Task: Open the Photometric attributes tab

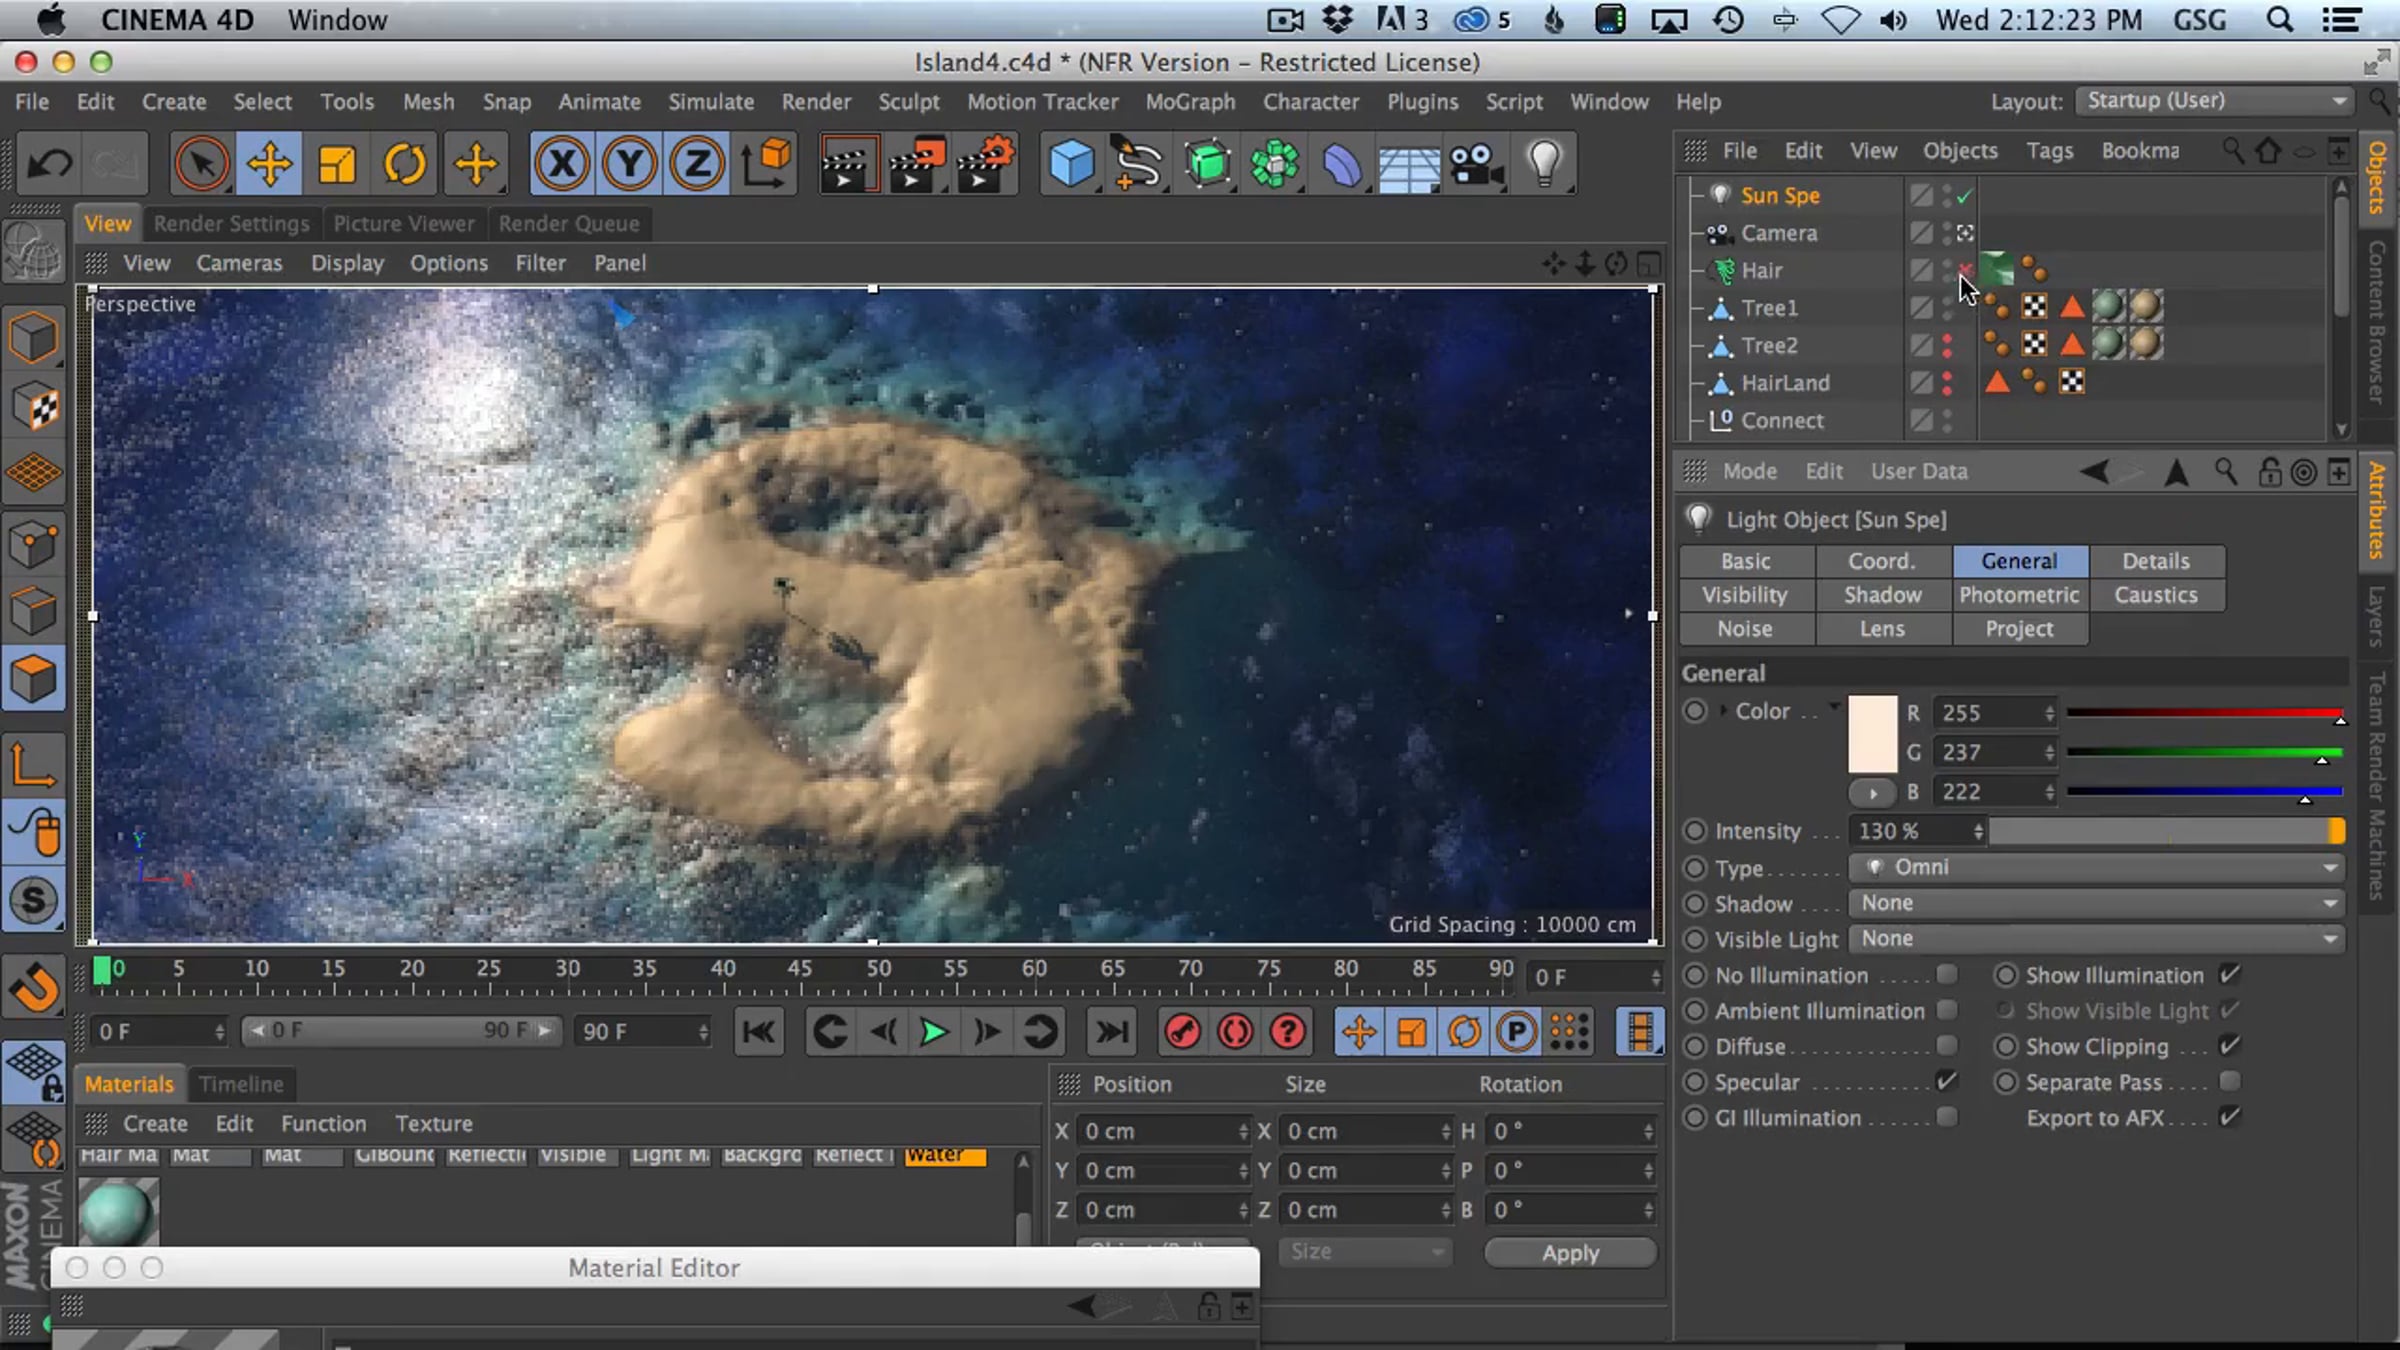Action: tap(2019, 595)
